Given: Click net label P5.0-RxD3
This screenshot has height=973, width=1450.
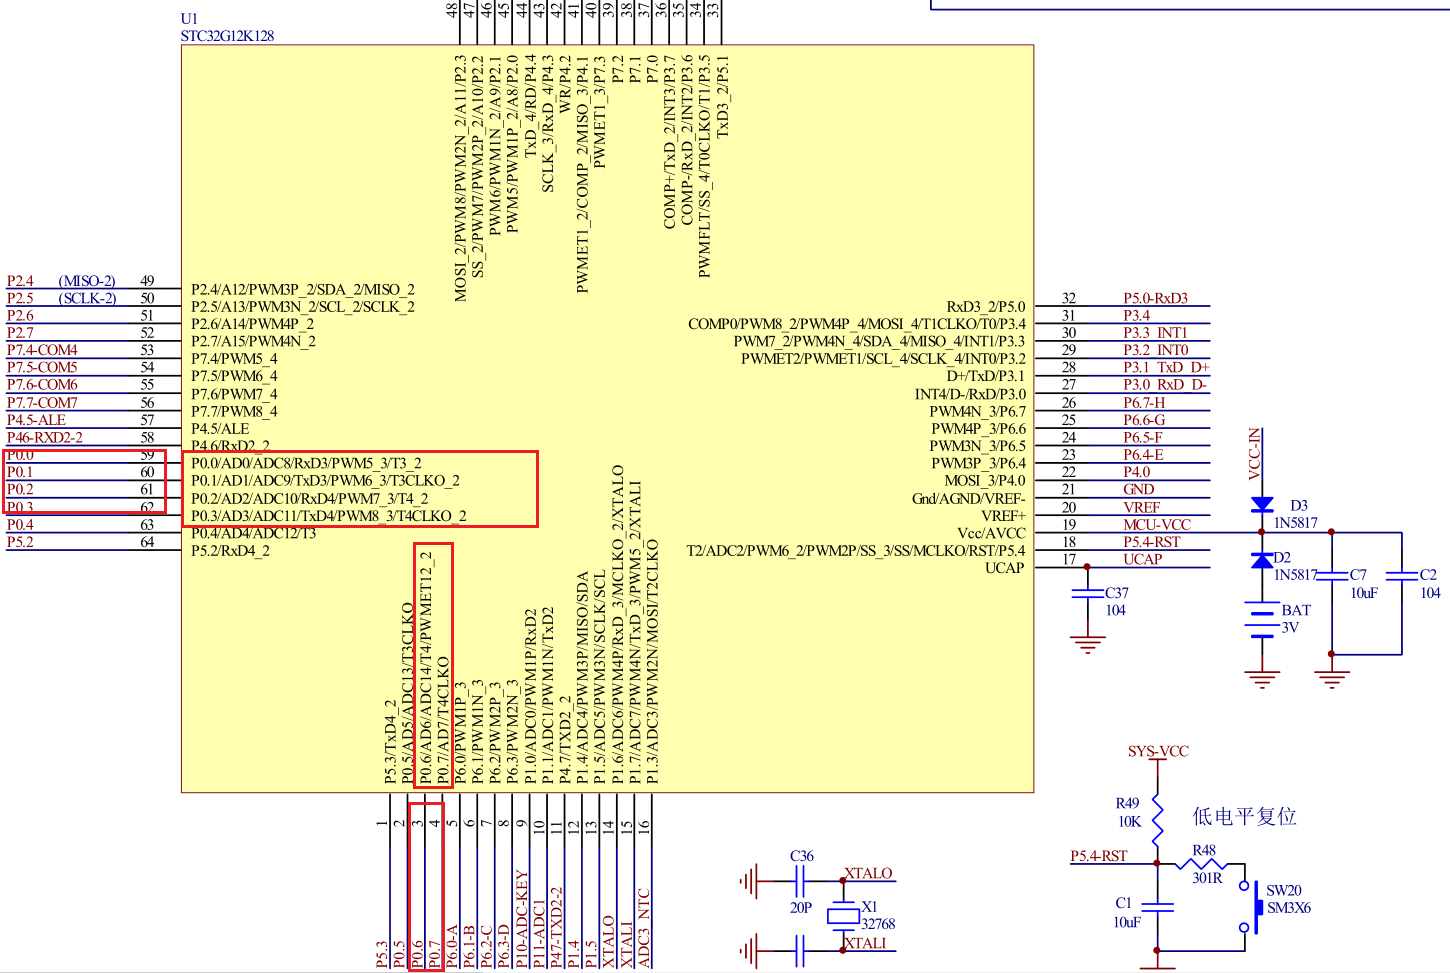Looking at the screenshot, I should point(1155,298).
